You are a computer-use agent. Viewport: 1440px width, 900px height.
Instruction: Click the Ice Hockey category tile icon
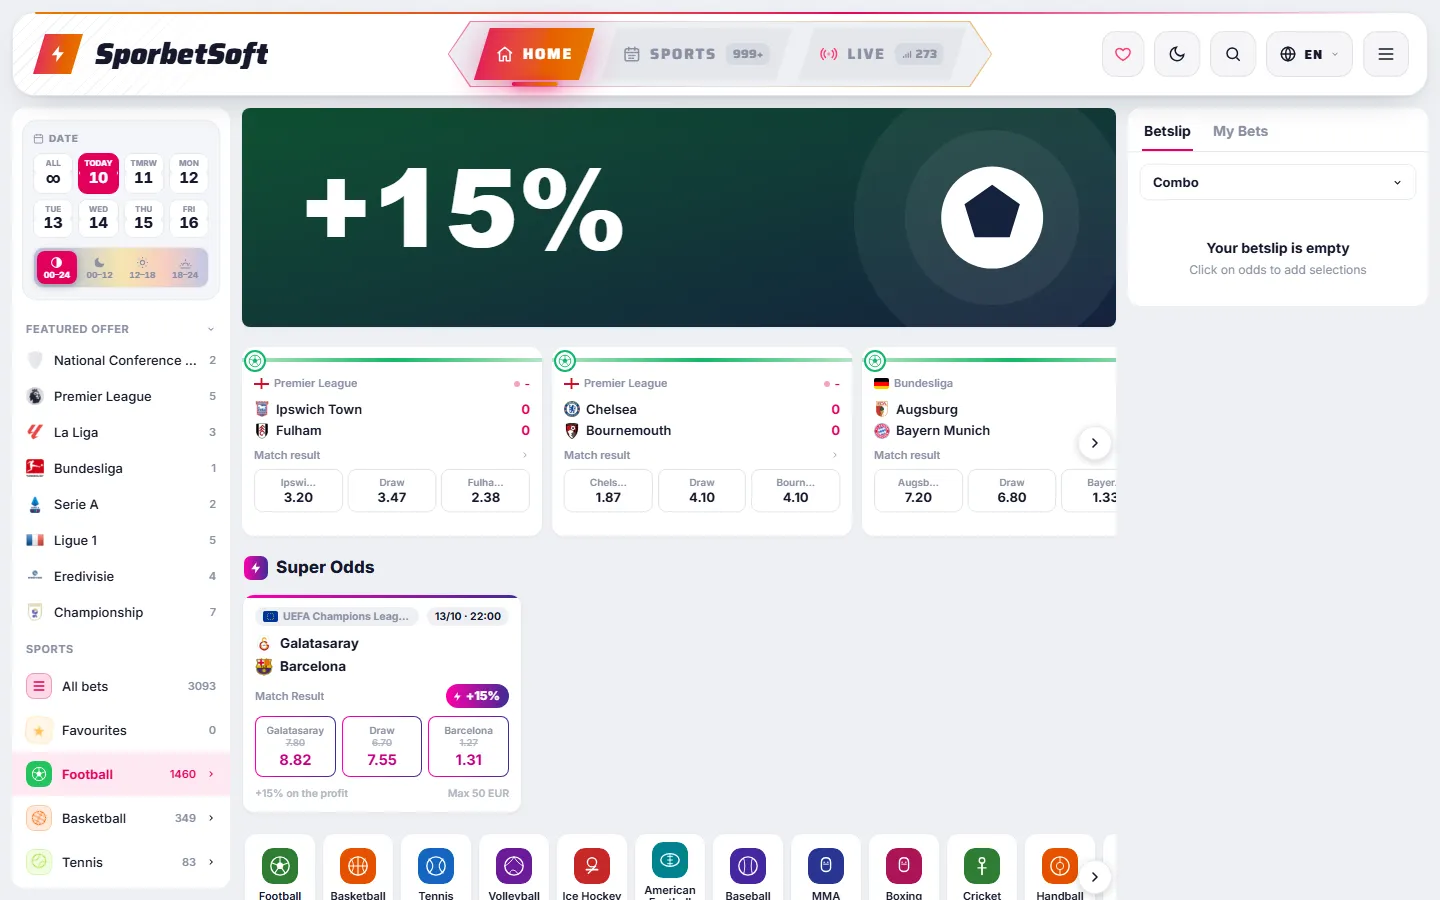(592, 865)
